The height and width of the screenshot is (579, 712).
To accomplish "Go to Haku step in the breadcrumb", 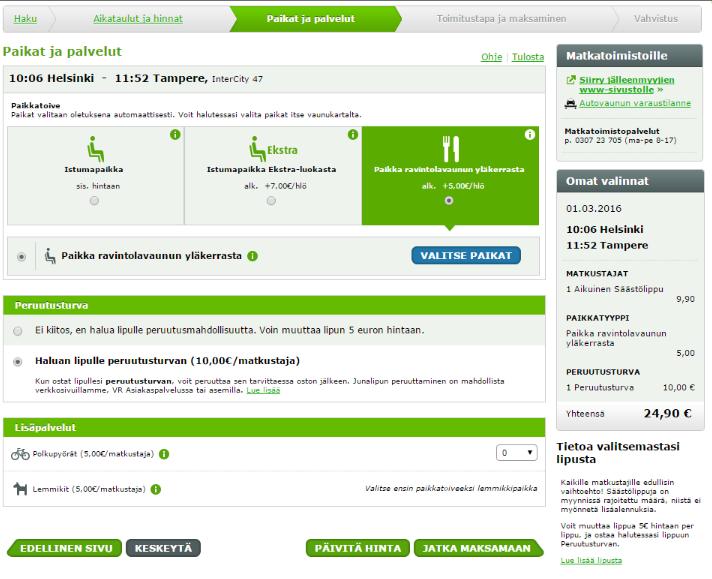I will (25, 19).
